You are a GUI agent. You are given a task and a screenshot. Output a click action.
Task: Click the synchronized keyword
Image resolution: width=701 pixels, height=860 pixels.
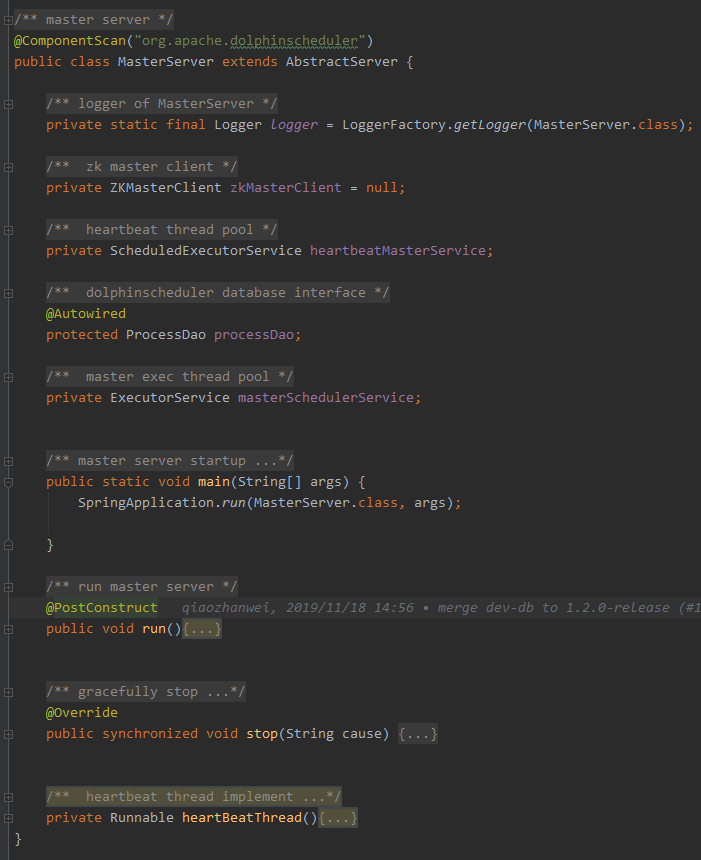(x=150, y=734)
